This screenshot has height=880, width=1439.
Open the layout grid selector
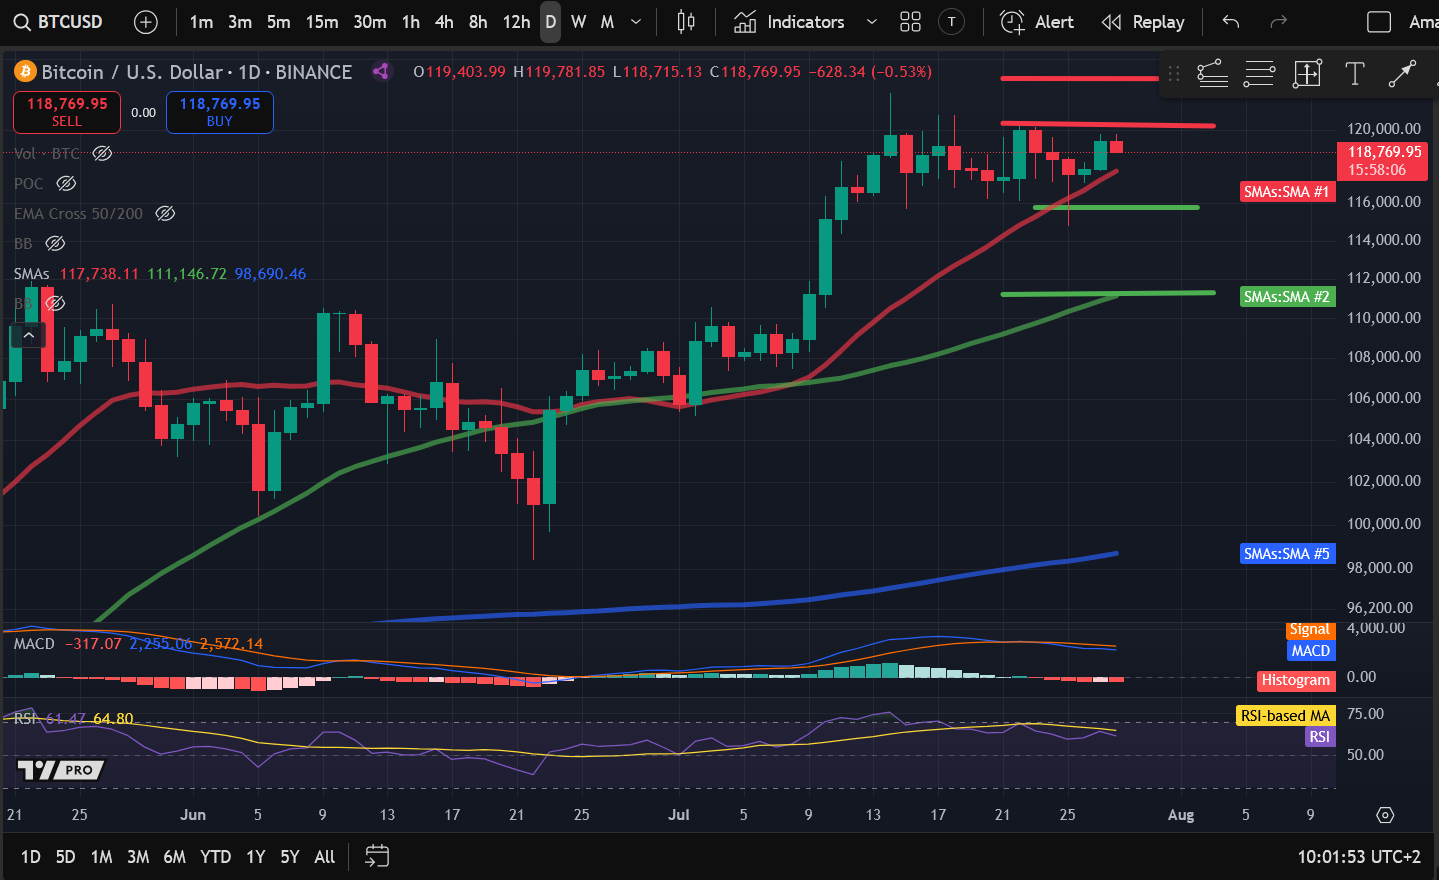[910, 22]
